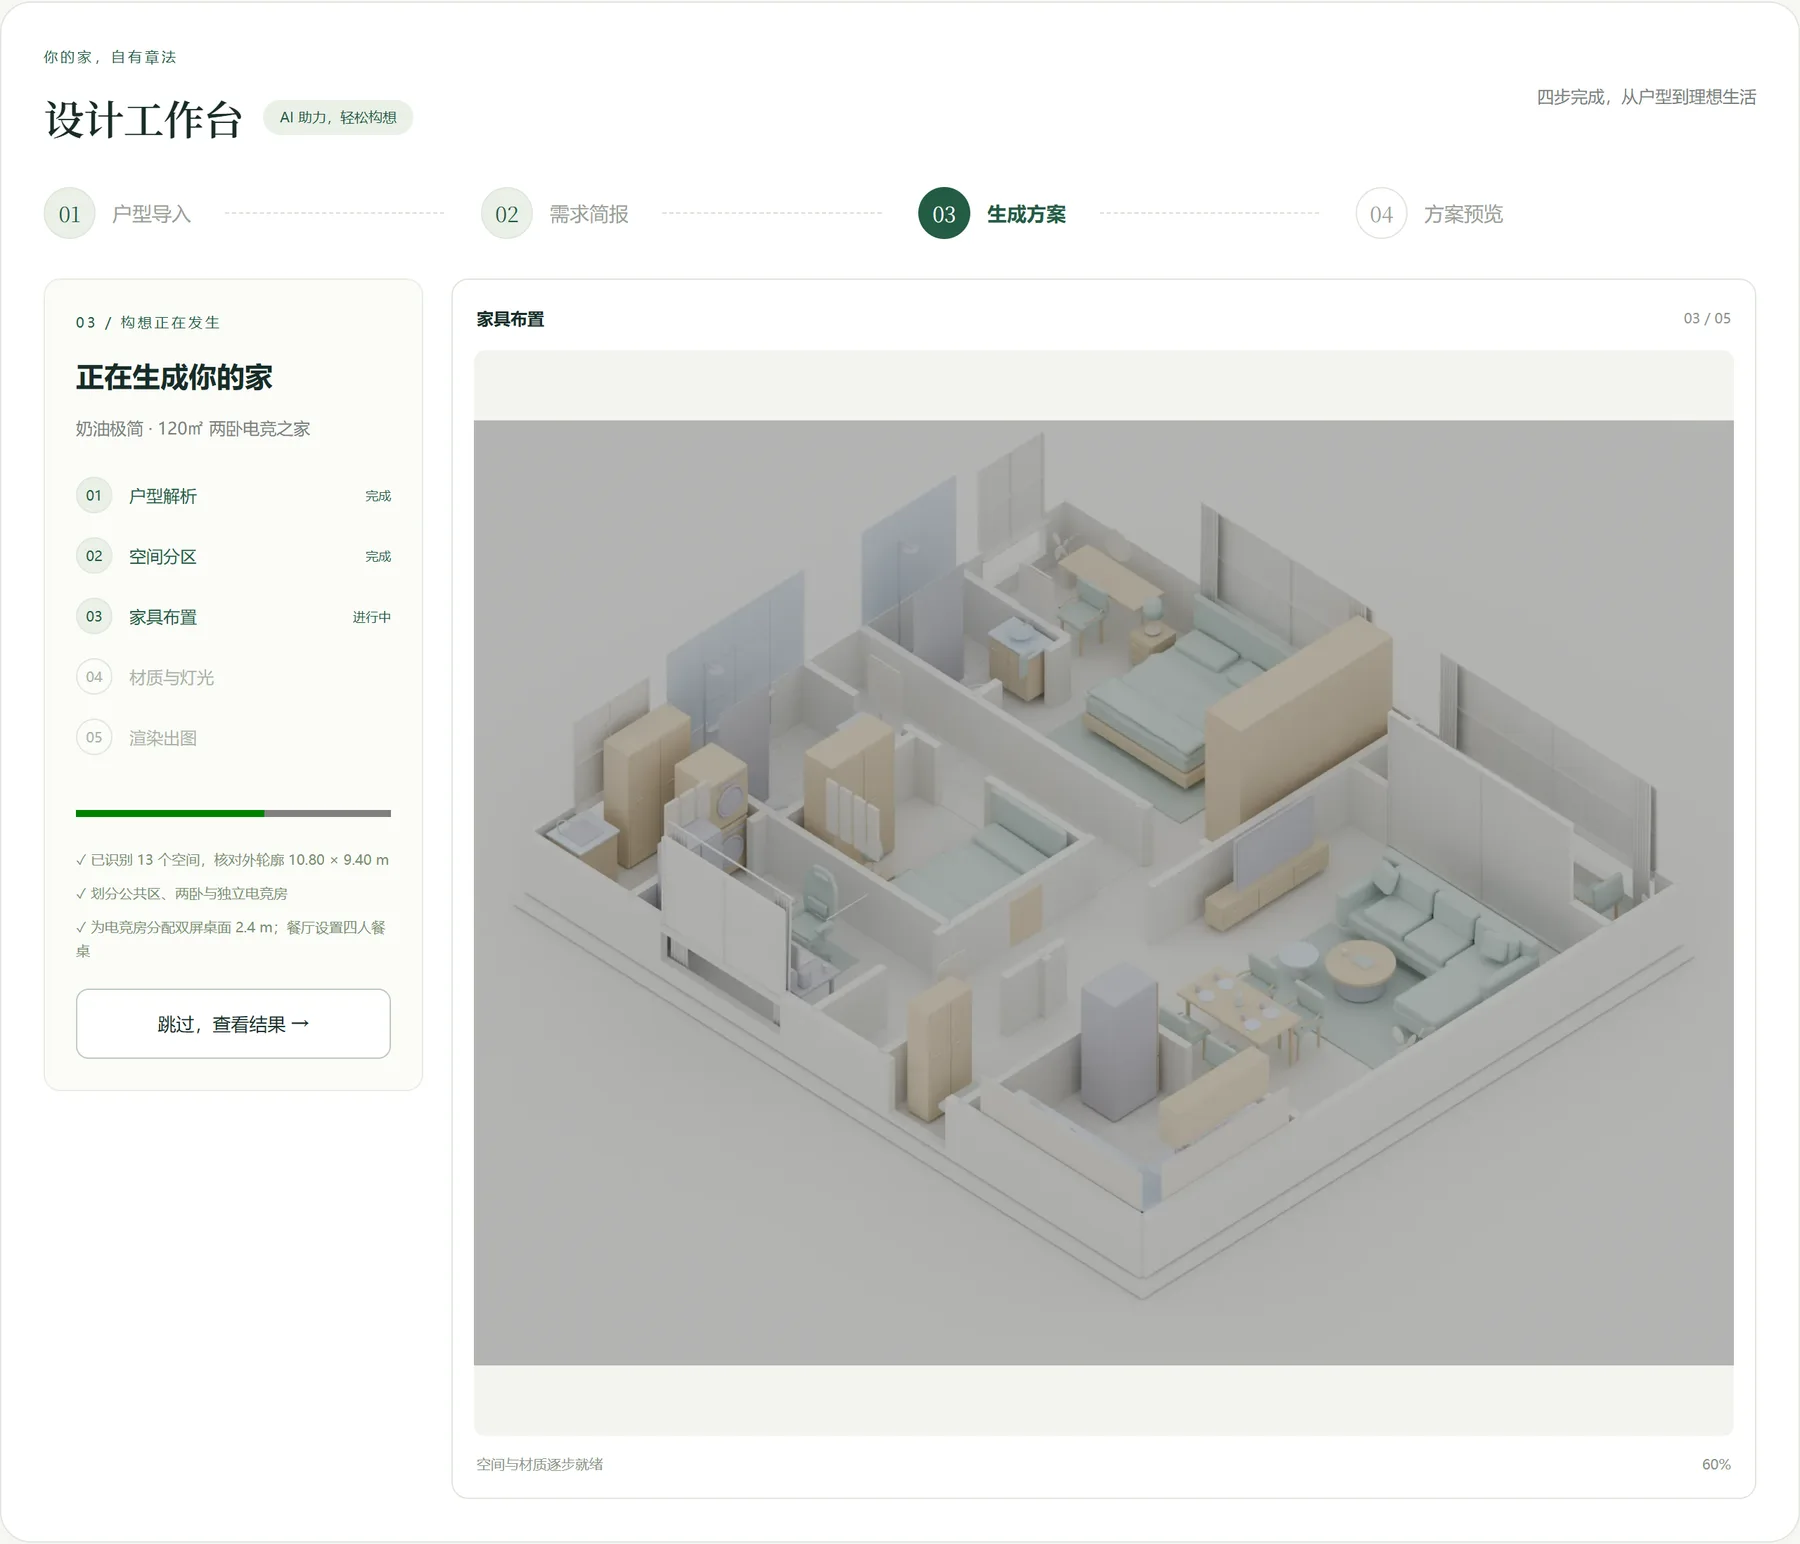
Task: Click the 进行中 status next to 家具布置
Action: point(371,617)
